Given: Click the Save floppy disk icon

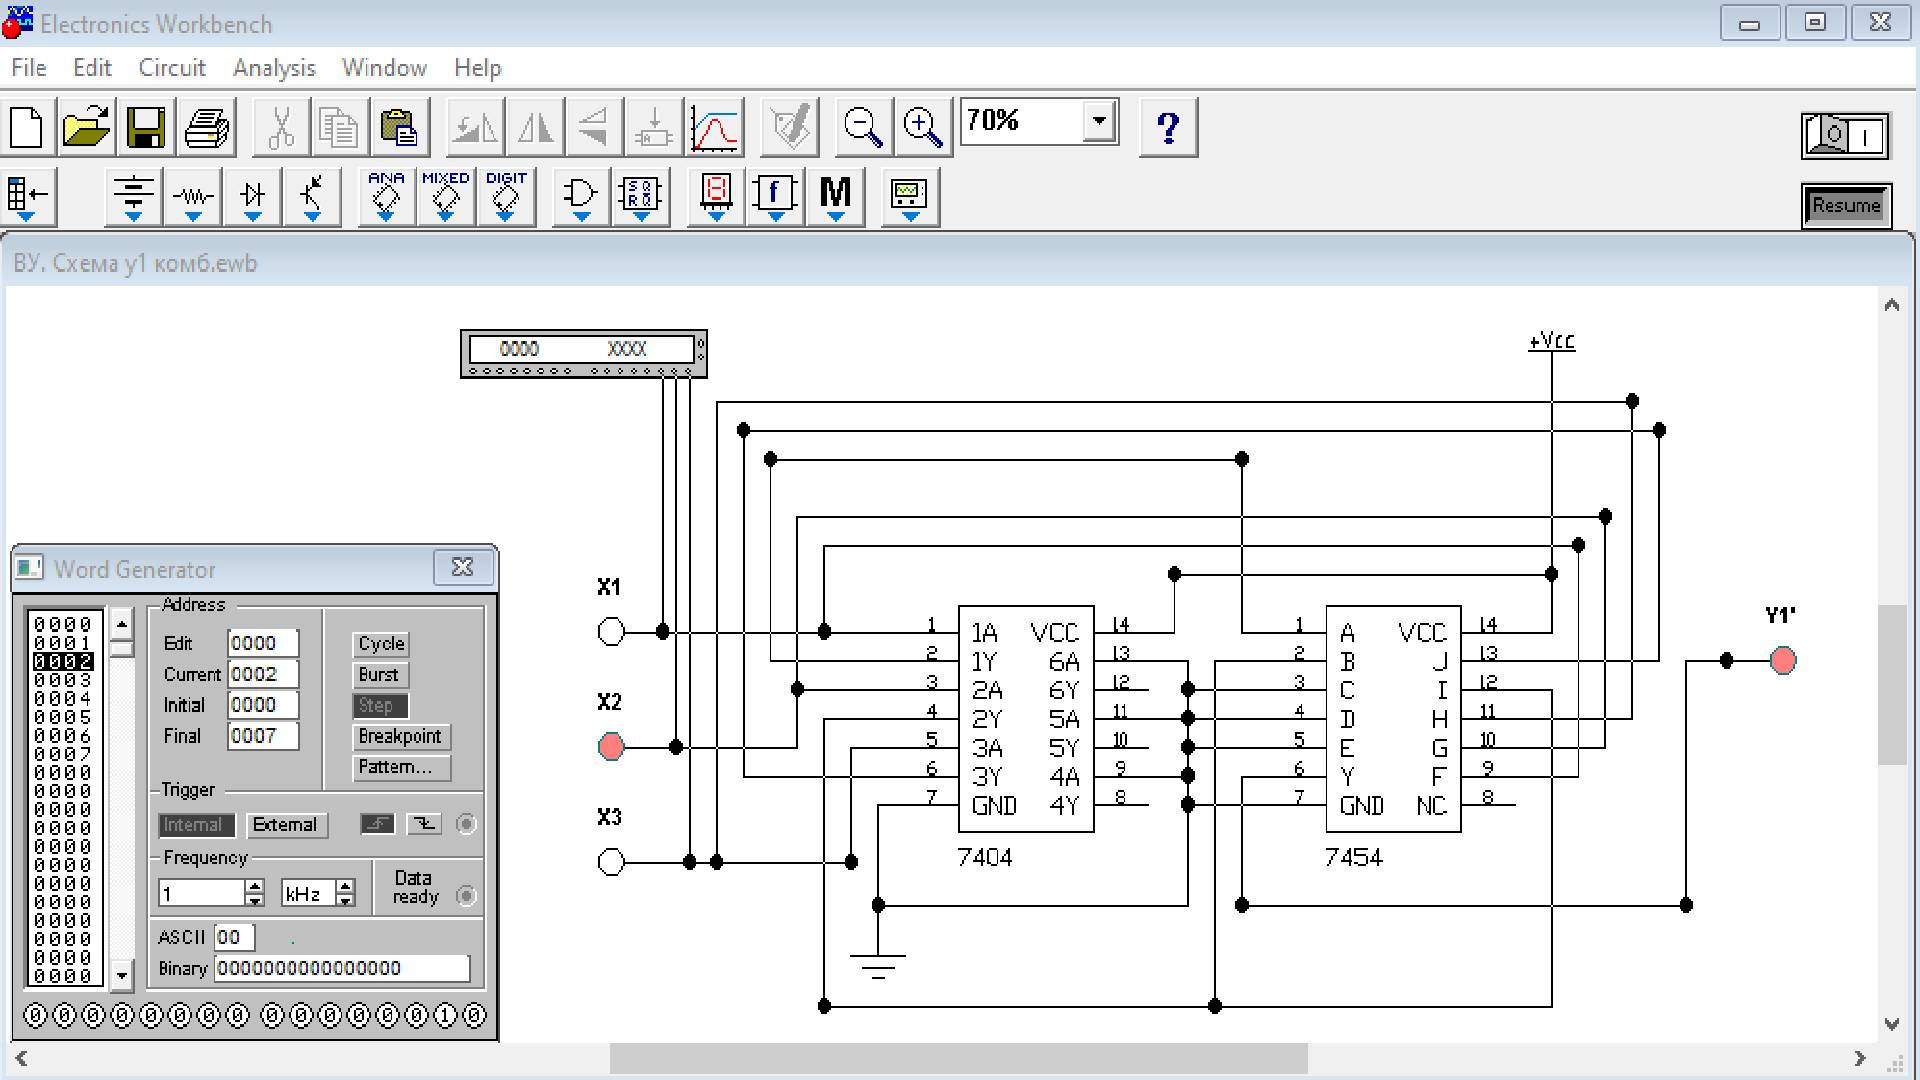Looking at the screenshot, I should click(x=146, y=127).
